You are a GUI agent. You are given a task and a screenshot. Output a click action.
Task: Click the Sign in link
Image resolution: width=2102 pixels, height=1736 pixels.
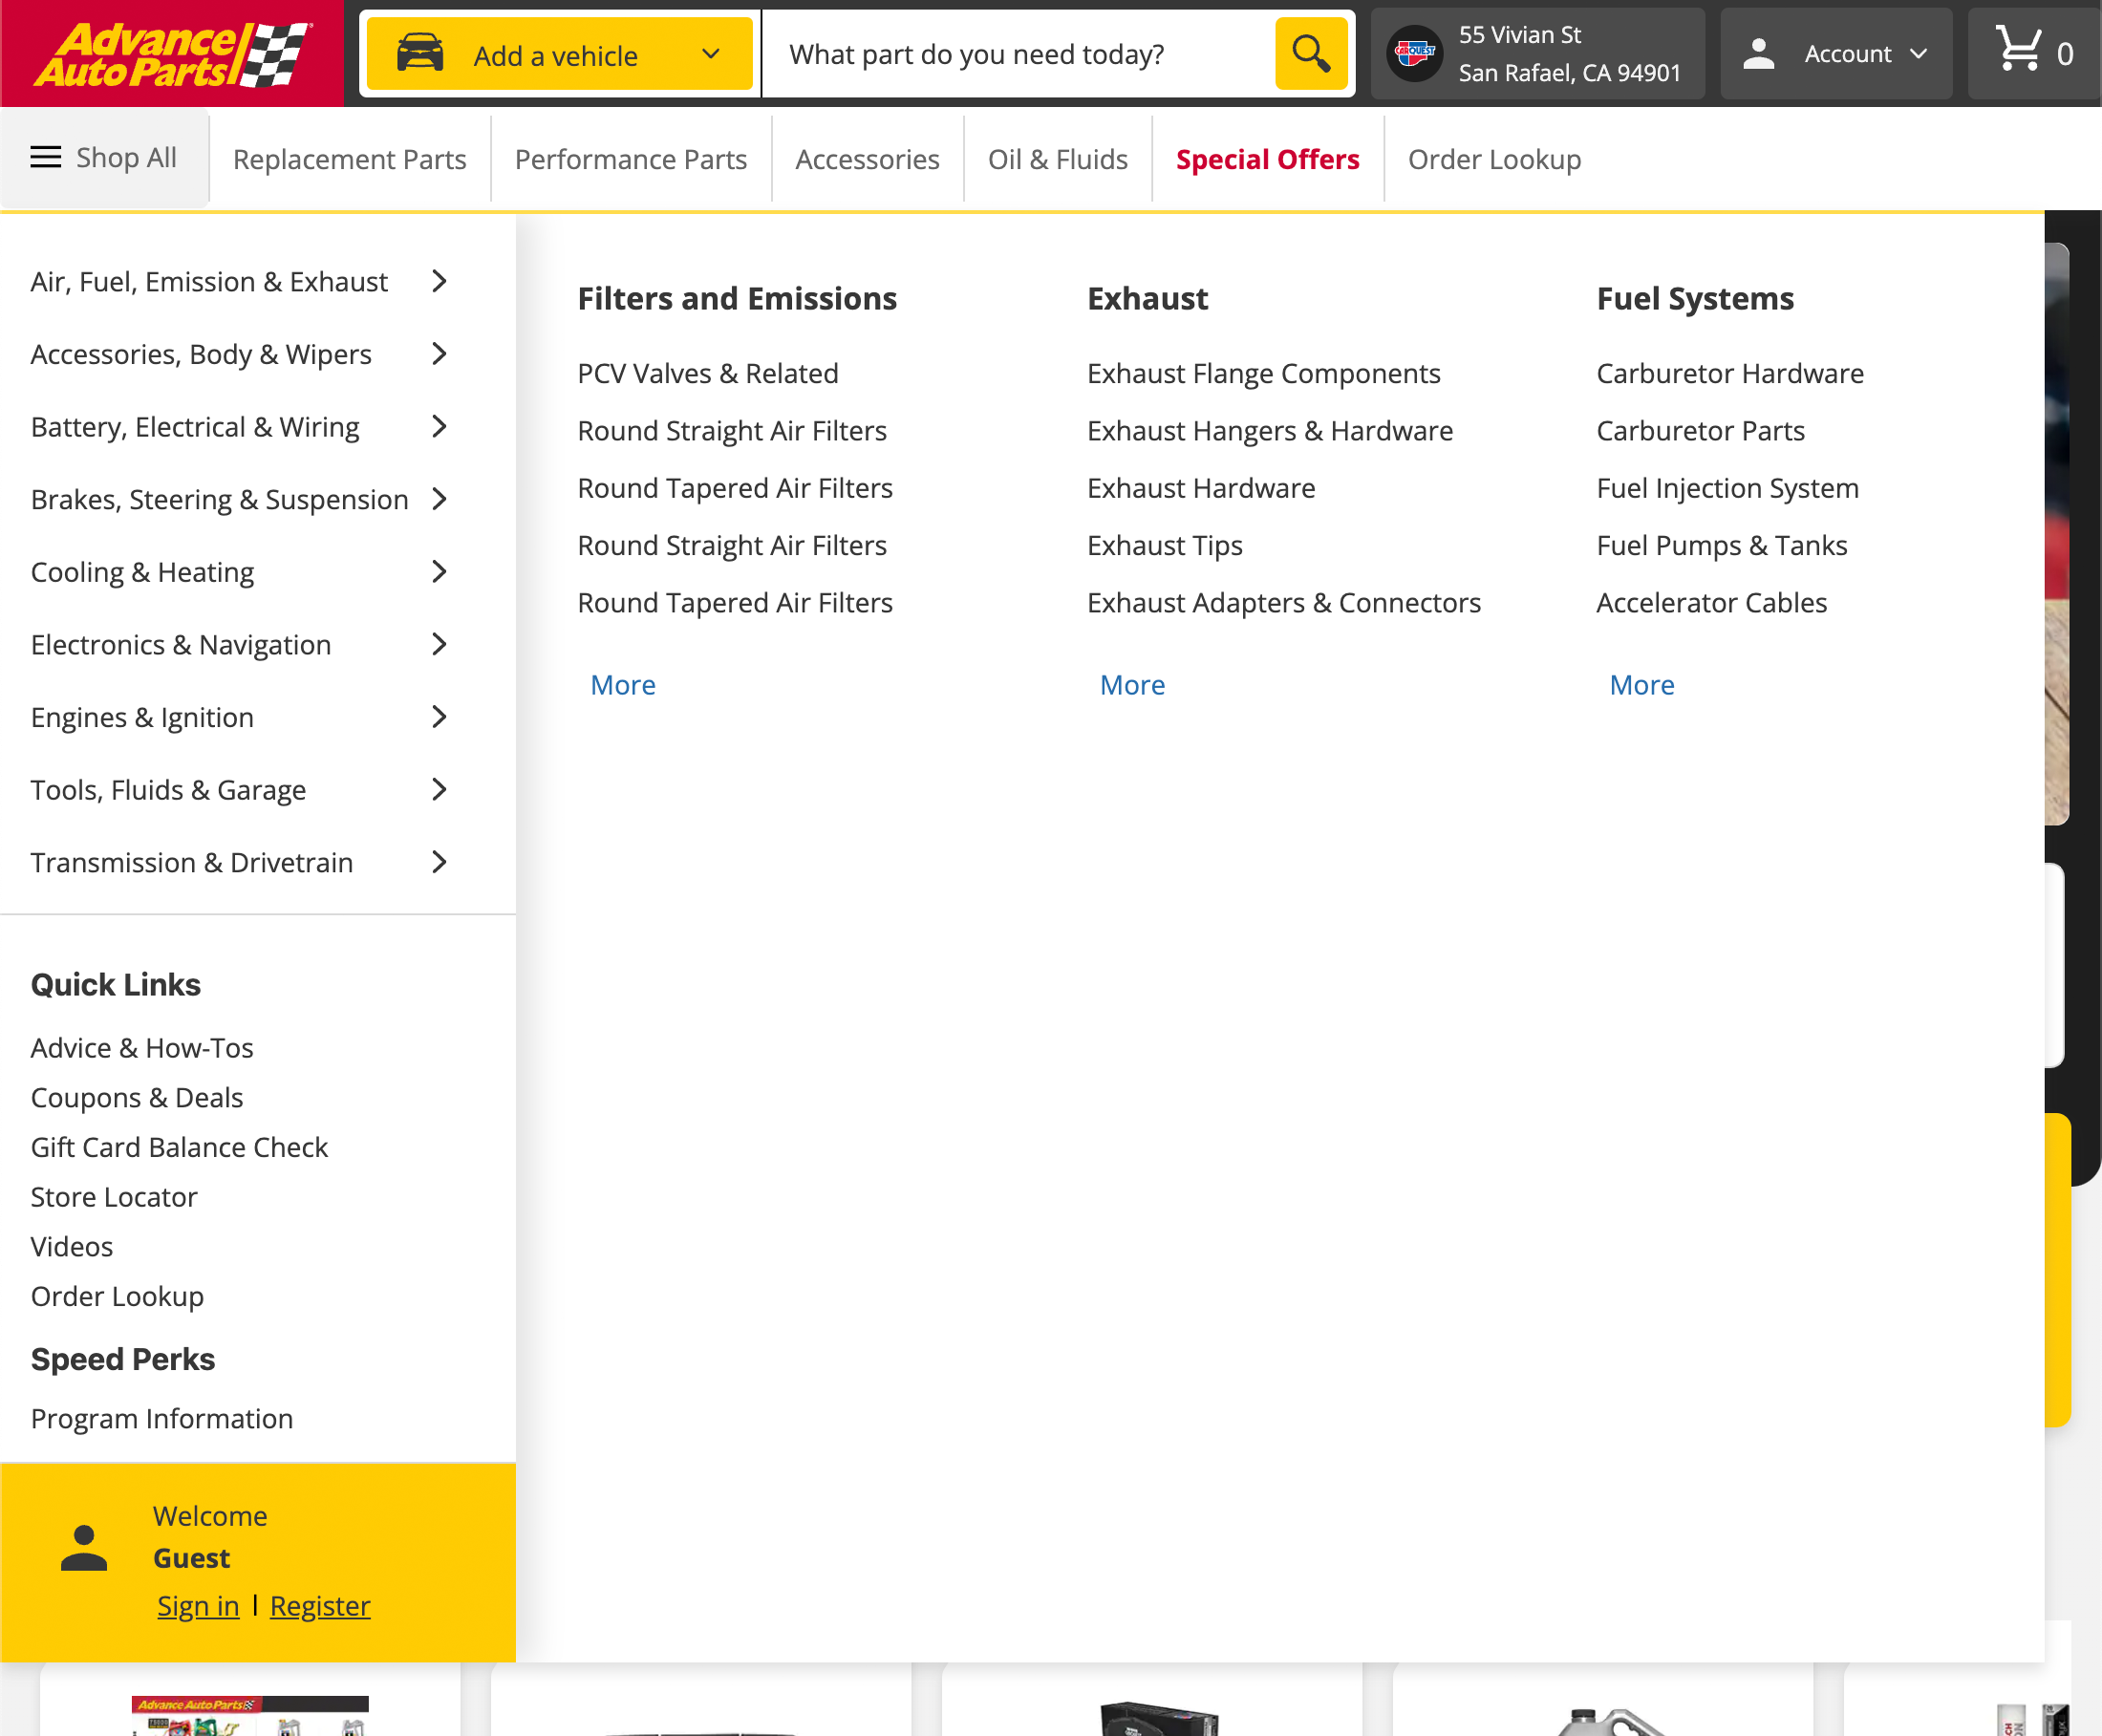coord(197,1606)
